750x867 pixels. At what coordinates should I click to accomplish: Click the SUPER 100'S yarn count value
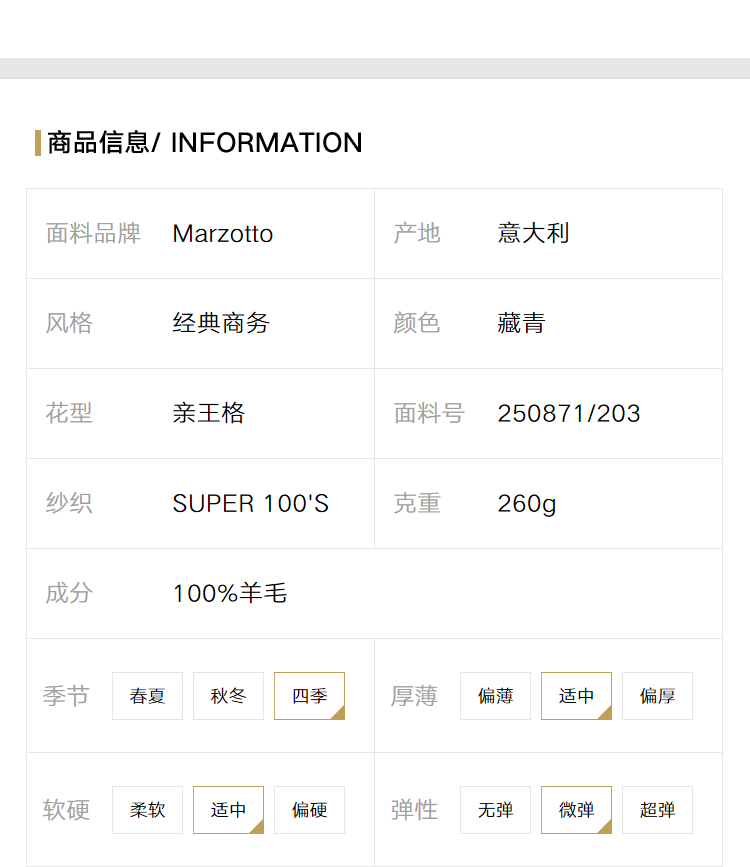(x=251, y=503)
